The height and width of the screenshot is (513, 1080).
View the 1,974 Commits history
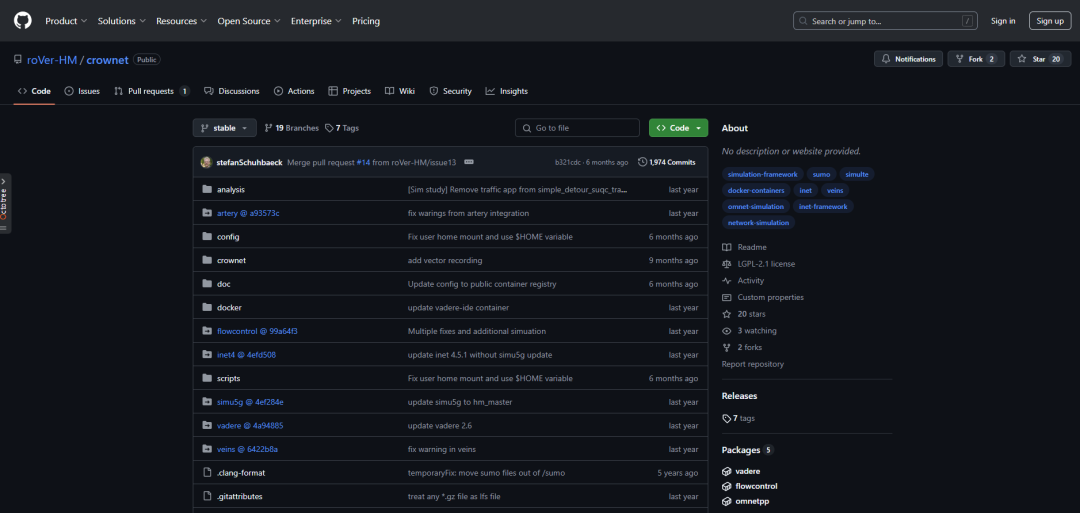point(667,163)
